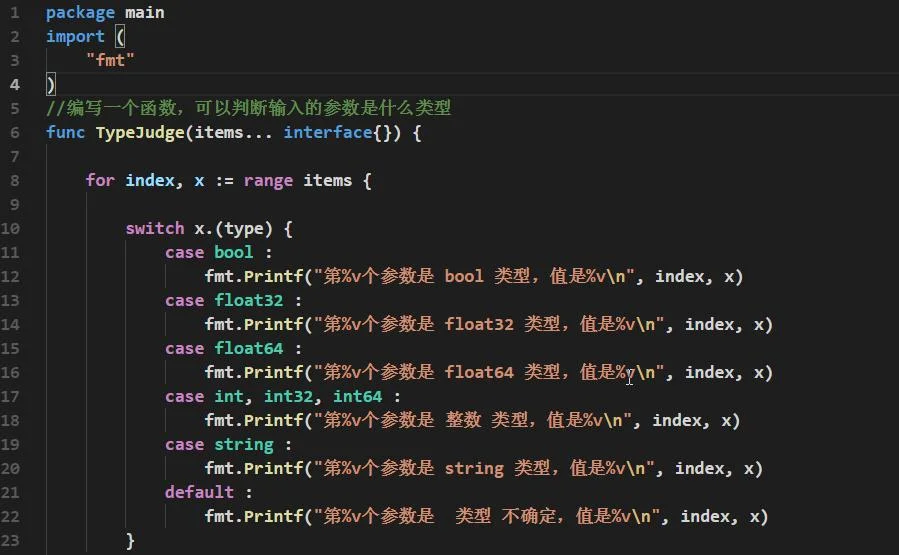This screenshot has width=899, height=555.
Task: Click 'bool' in the first case
Action: 233,252
